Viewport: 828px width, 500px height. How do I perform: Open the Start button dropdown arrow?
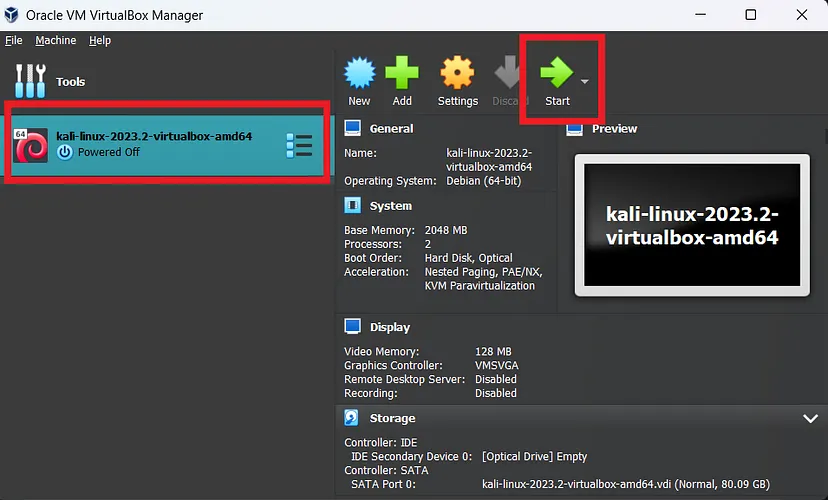585,81
